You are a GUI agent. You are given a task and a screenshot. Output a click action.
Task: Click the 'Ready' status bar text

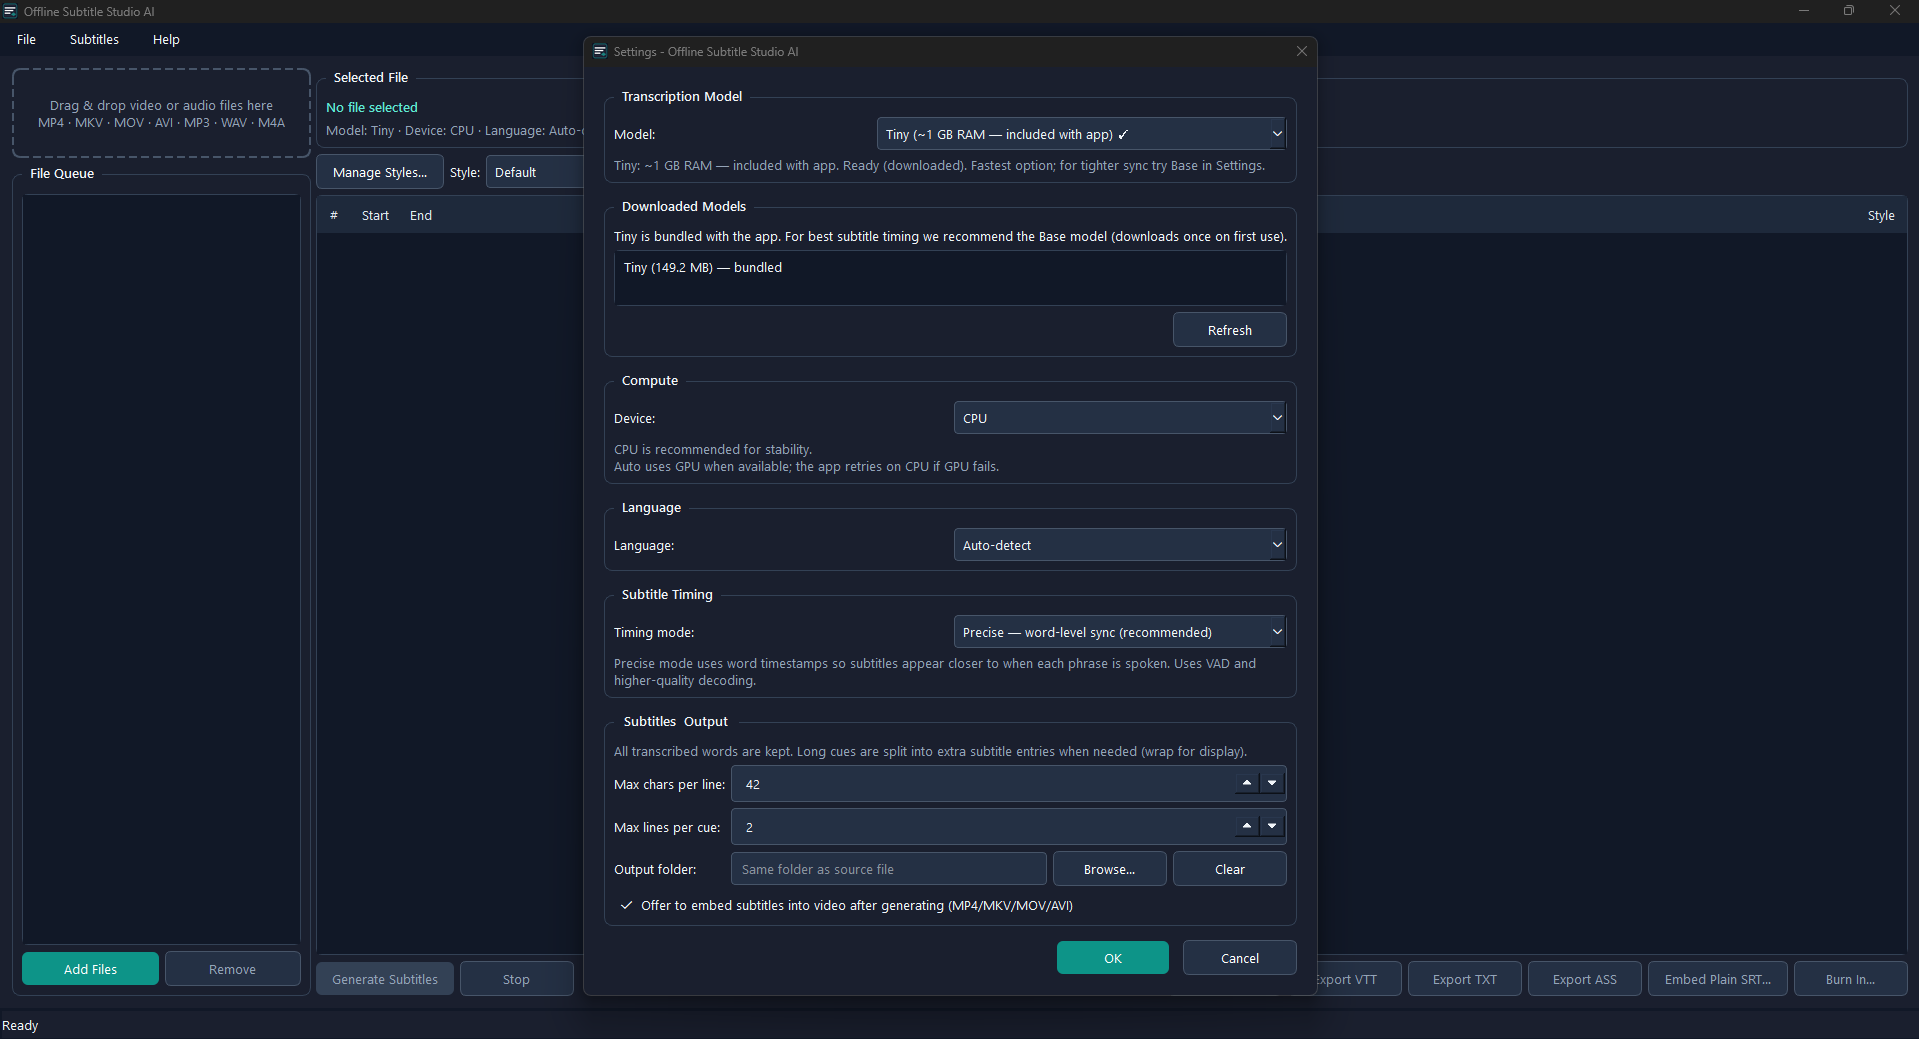point(20,1025)
